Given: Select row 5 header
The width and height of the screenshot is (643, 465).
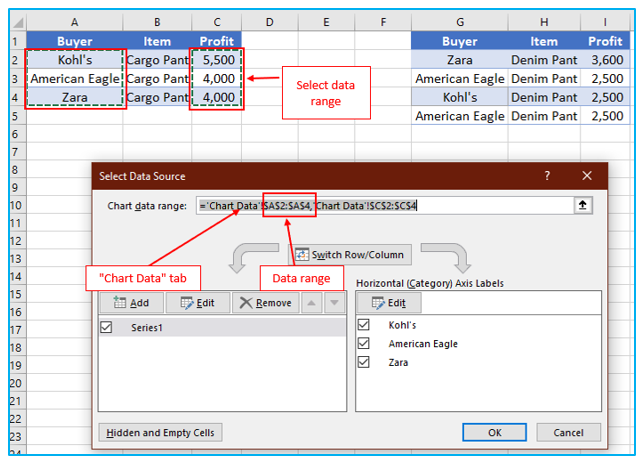Looking at the screenshot, I should tap(18, 116).
